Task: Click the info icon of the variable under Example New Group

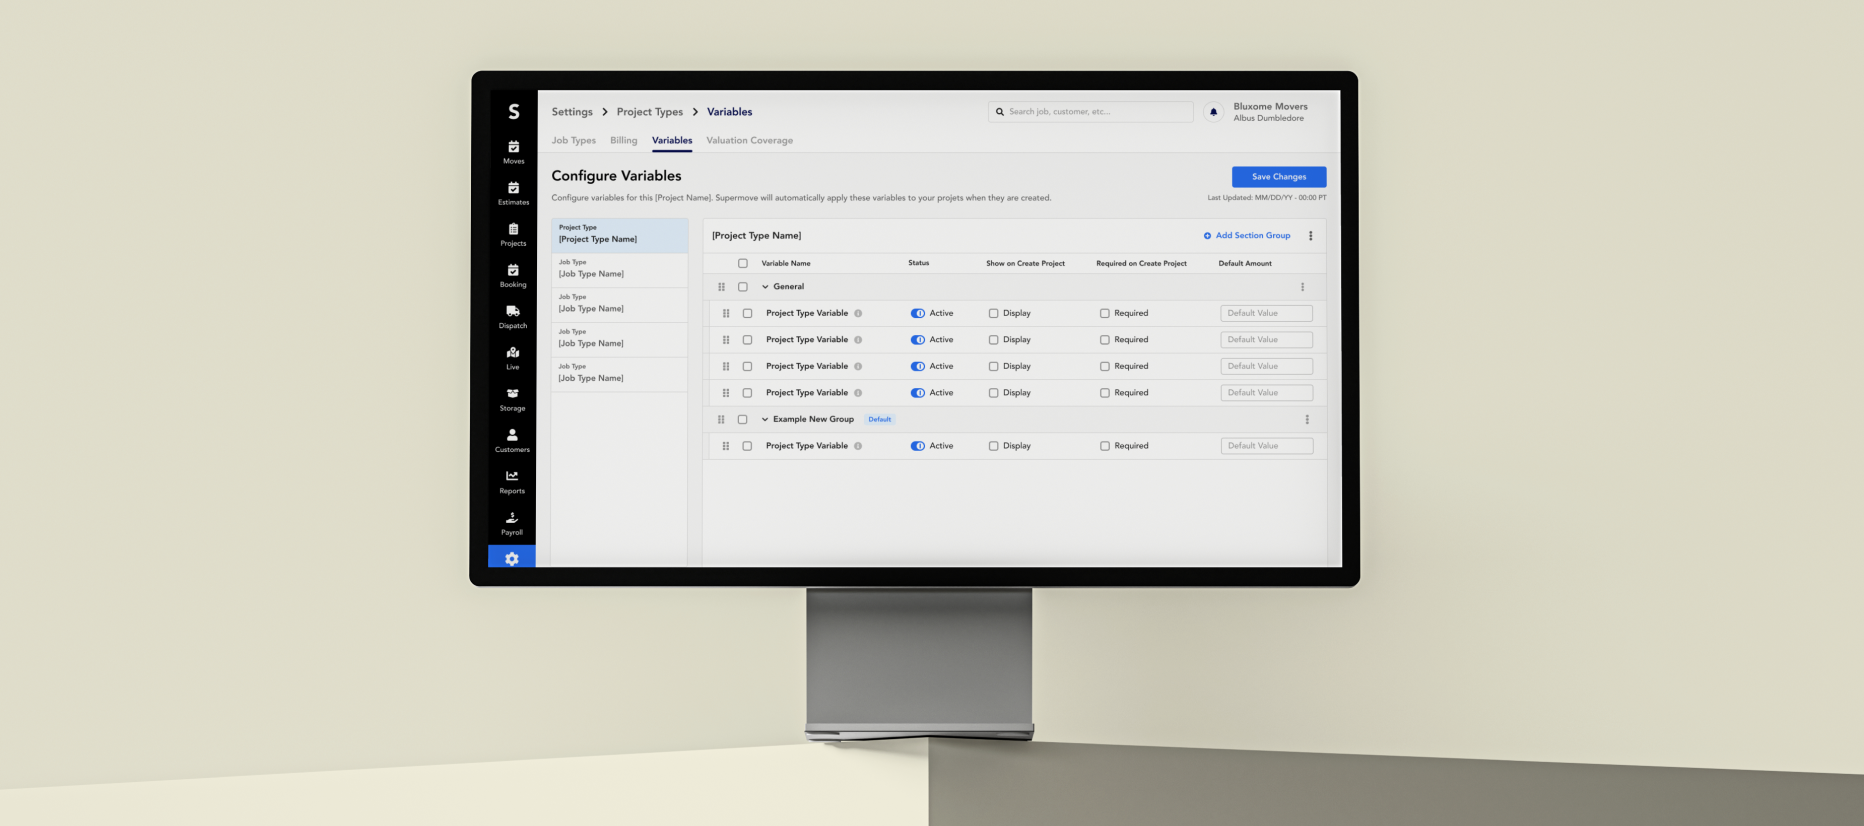Action: (x=858, y=446)
